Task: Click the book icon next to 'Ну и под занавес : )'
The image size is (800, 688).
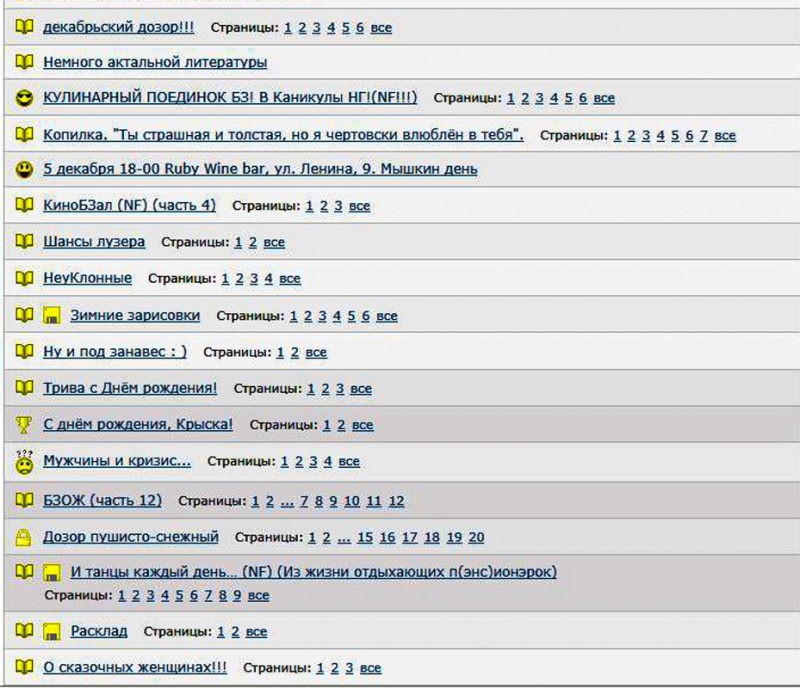Action: [x=24, y=351]
